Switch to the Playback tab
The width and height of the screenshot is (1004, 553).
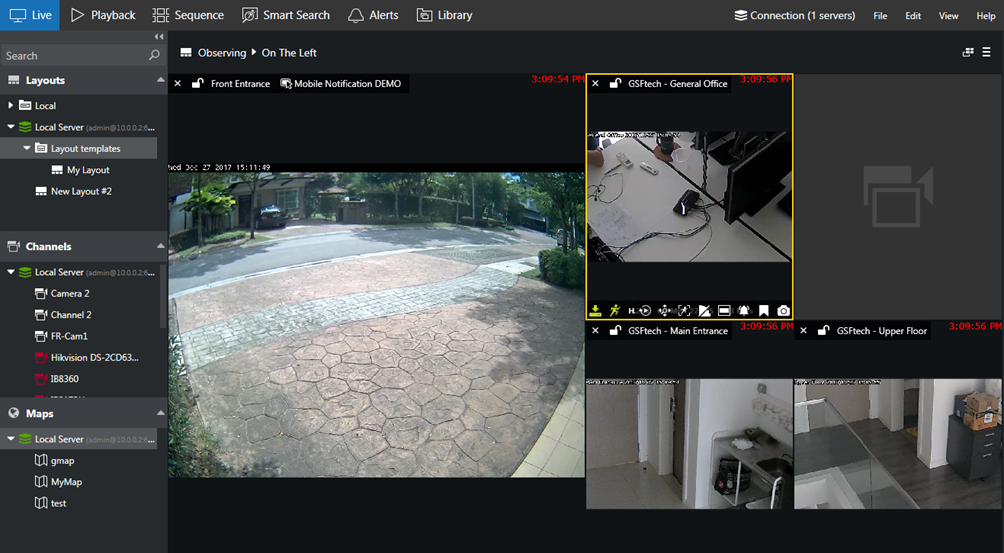click(103, 15)
